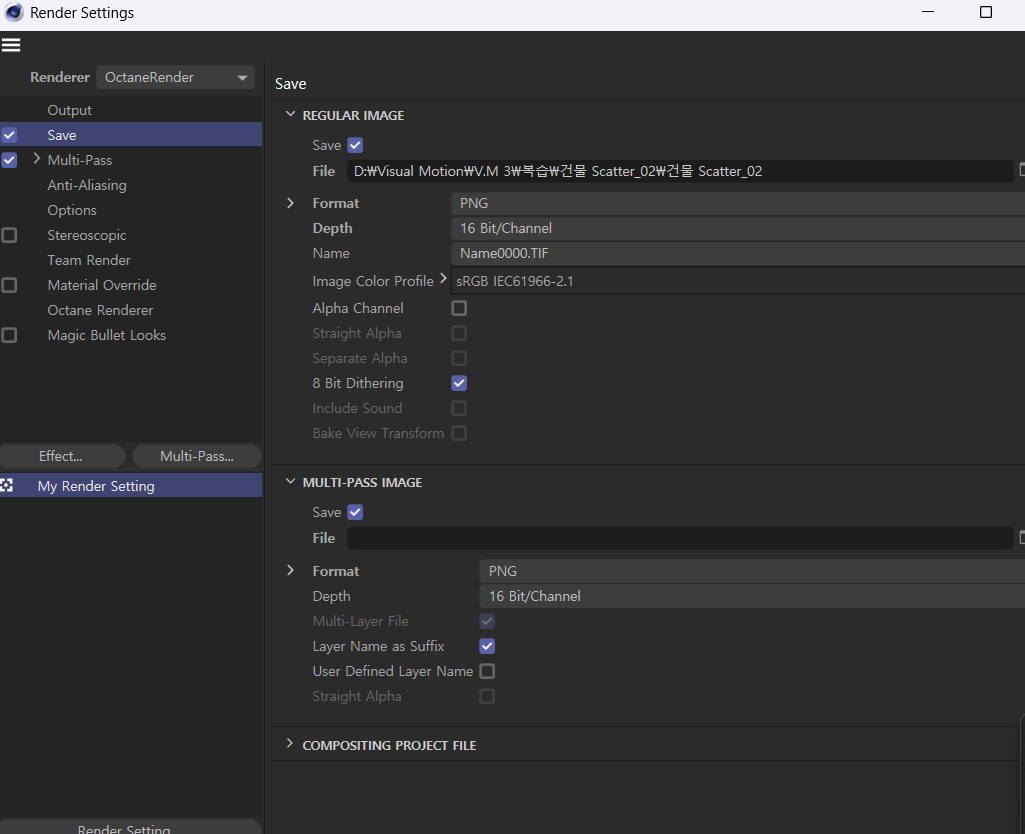Open Multi-Pass settings page

click(x=80, y=160)
